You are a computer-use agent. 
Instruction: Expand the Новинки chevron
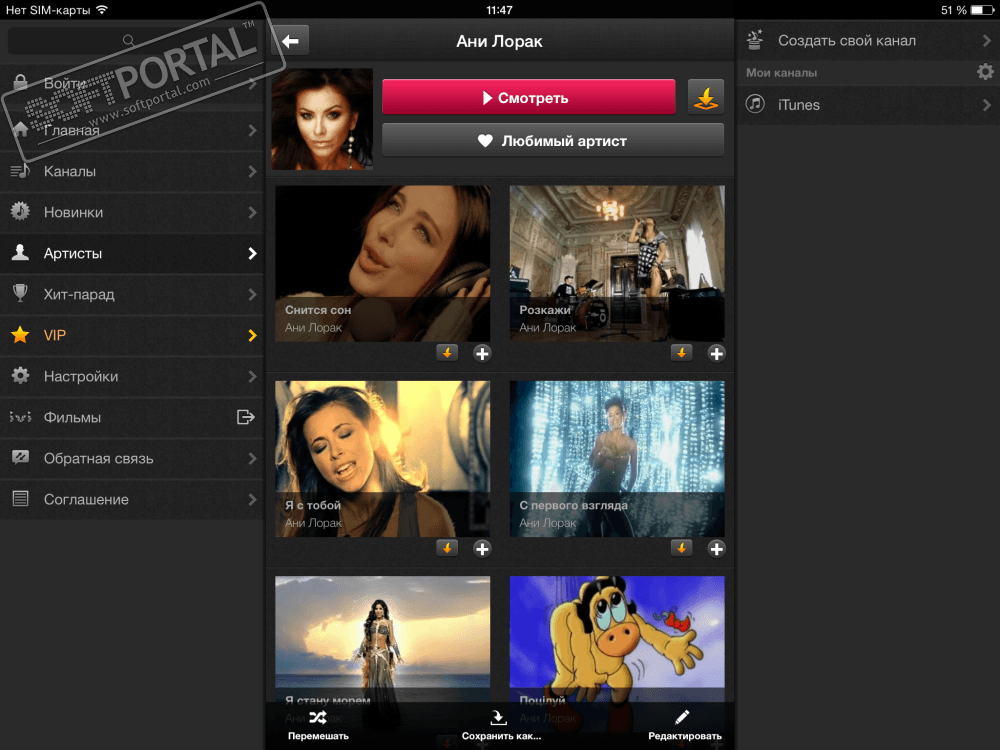point(253,212)
